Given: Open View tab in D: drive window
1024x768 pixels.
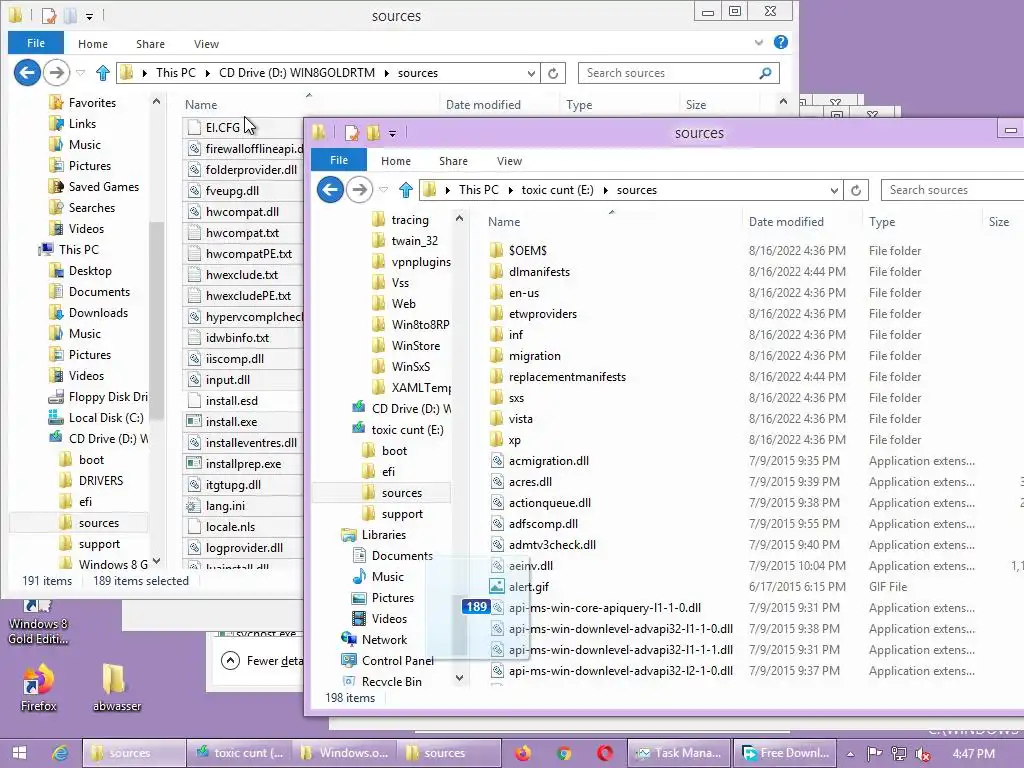Looking at the screenshot, I should [206, 44].
